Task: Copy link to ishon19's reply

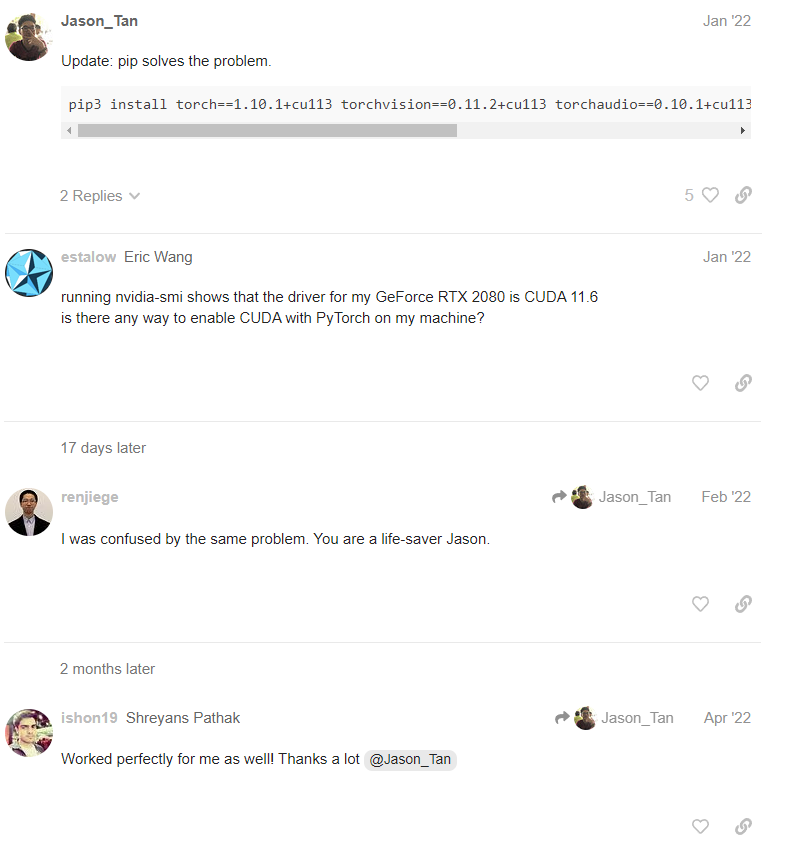Action: click(743, 827)
